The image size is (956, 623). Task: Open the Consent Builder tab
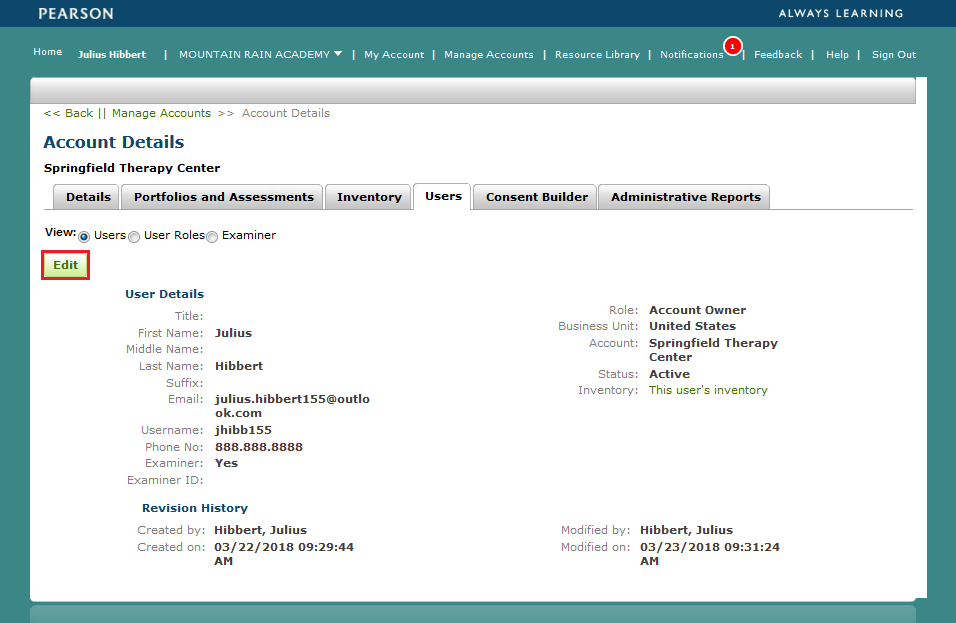point(534,197)
